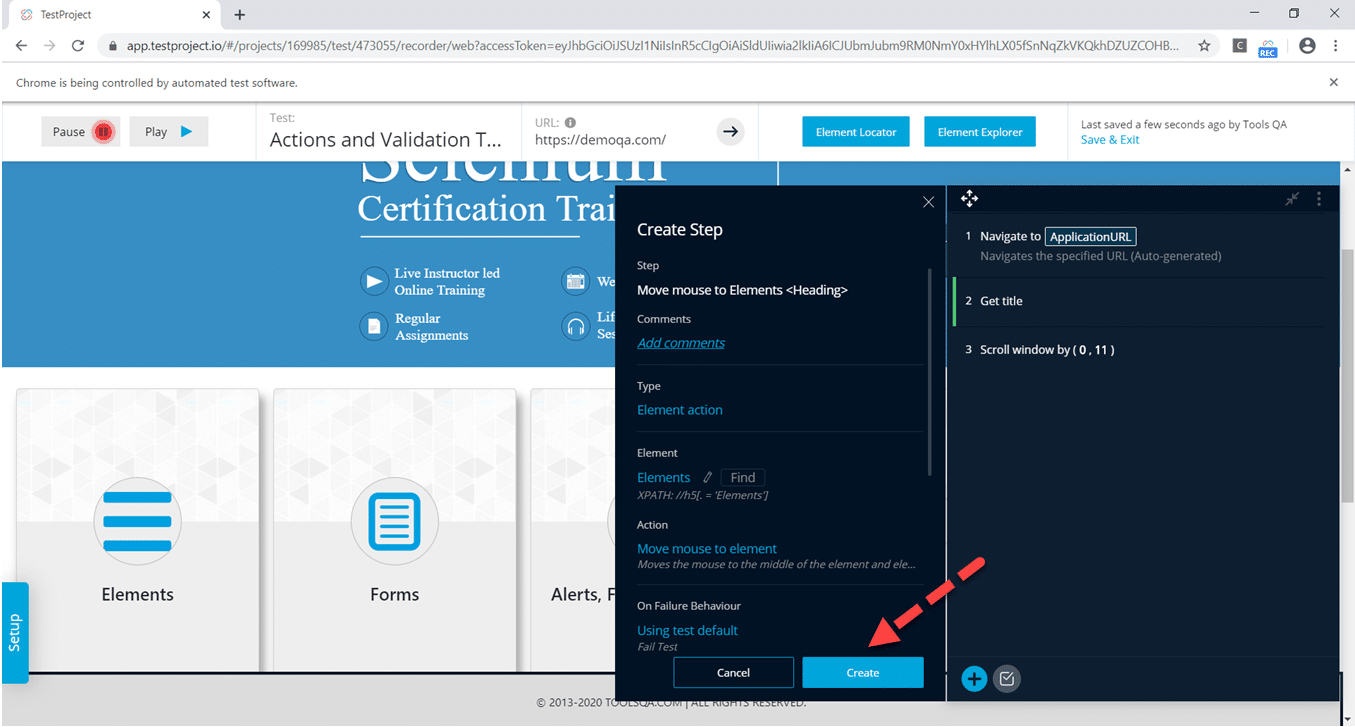This screenshot has width=1355, height=727.
Task: Click the blue plus add step button
Action: pos(974,679)
